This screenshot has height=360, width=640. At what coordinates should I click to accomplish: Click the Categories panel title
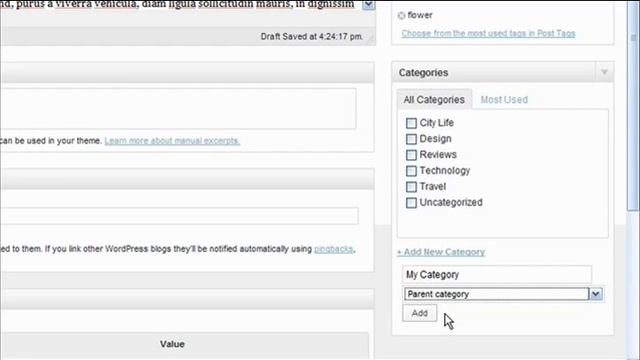pyautogui.click(x=423, y=73)
